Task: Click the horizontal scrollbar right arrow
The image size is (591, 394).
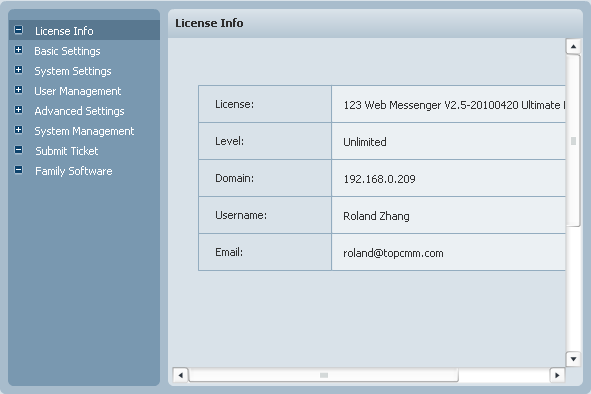Action: click(x=557, y=375)
